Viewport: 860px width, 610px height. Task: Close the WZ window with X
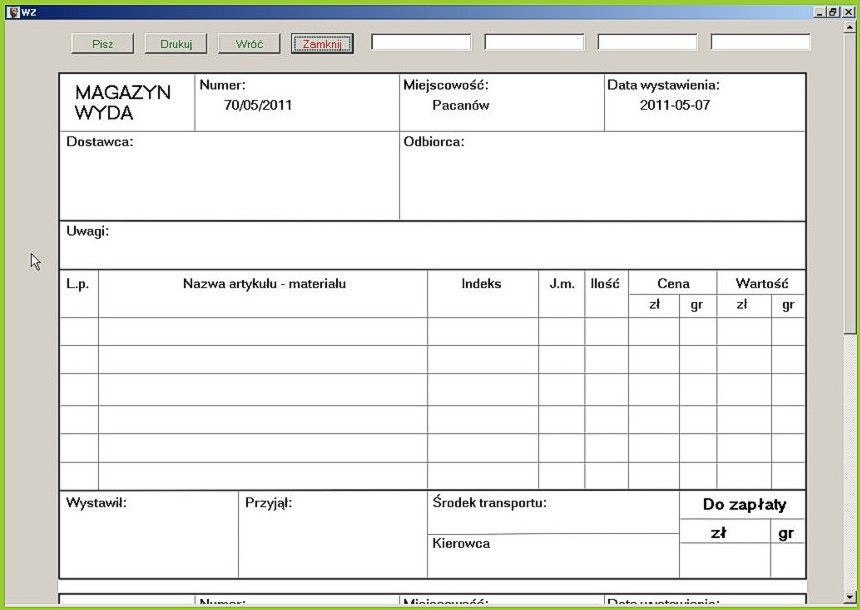(x=848, y=12)
